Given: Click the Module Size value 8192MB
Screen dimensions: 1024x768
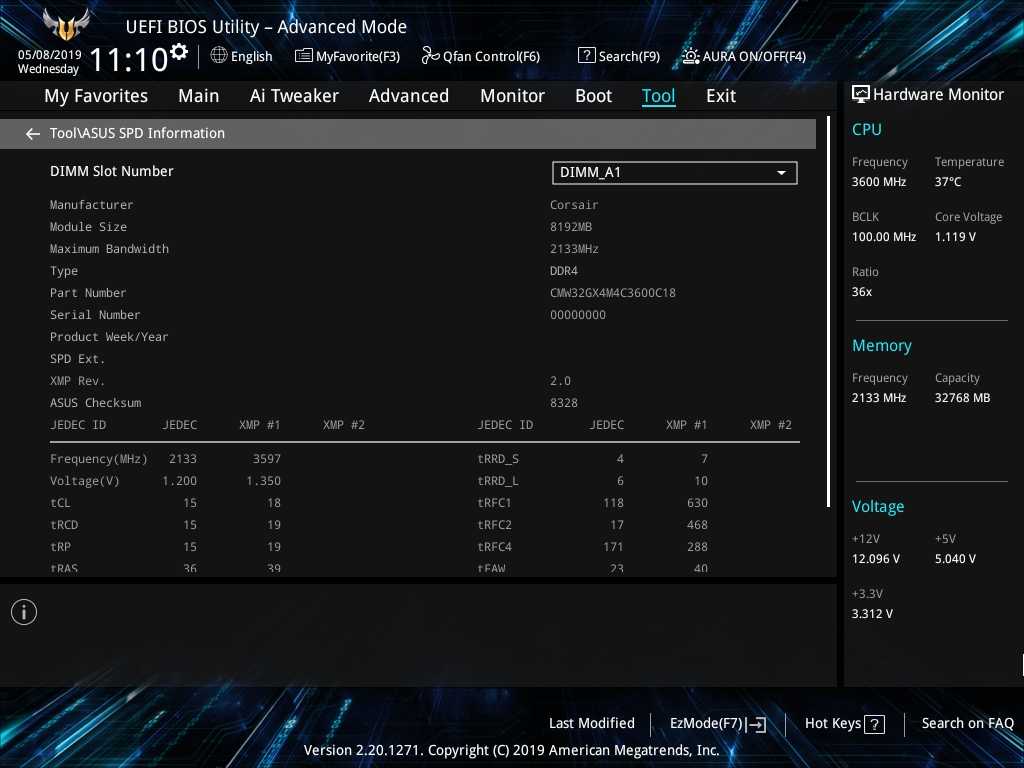Looking at the screenshot, I should point(571,227).
